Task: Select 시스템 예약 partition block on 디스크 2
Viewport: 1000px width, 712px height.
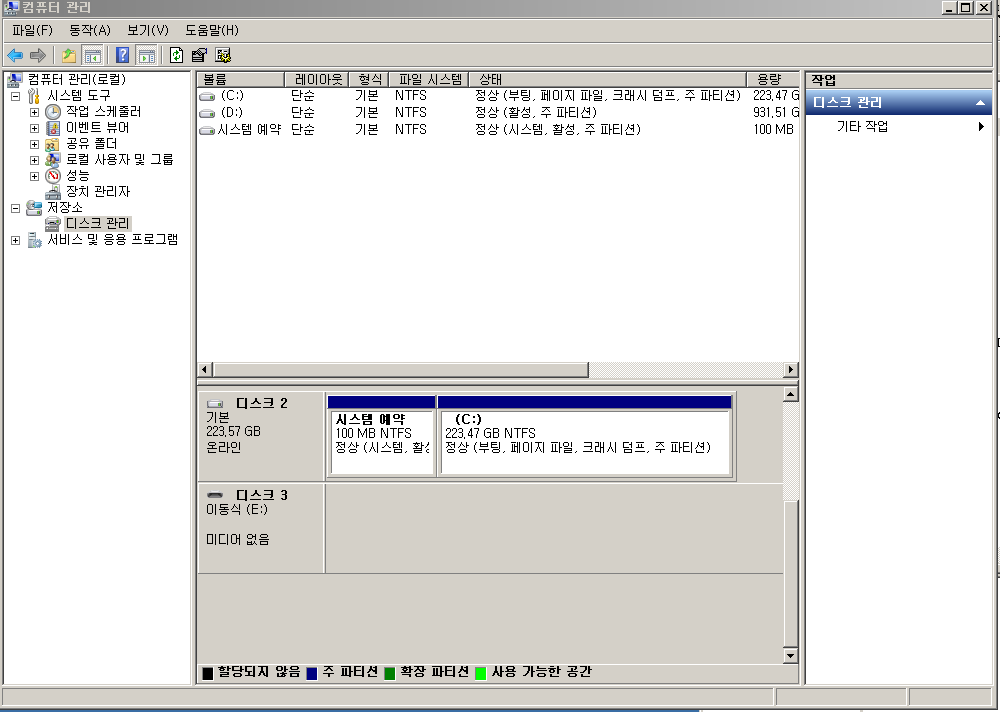Action: pyautogui.click(x=381, y=435)
